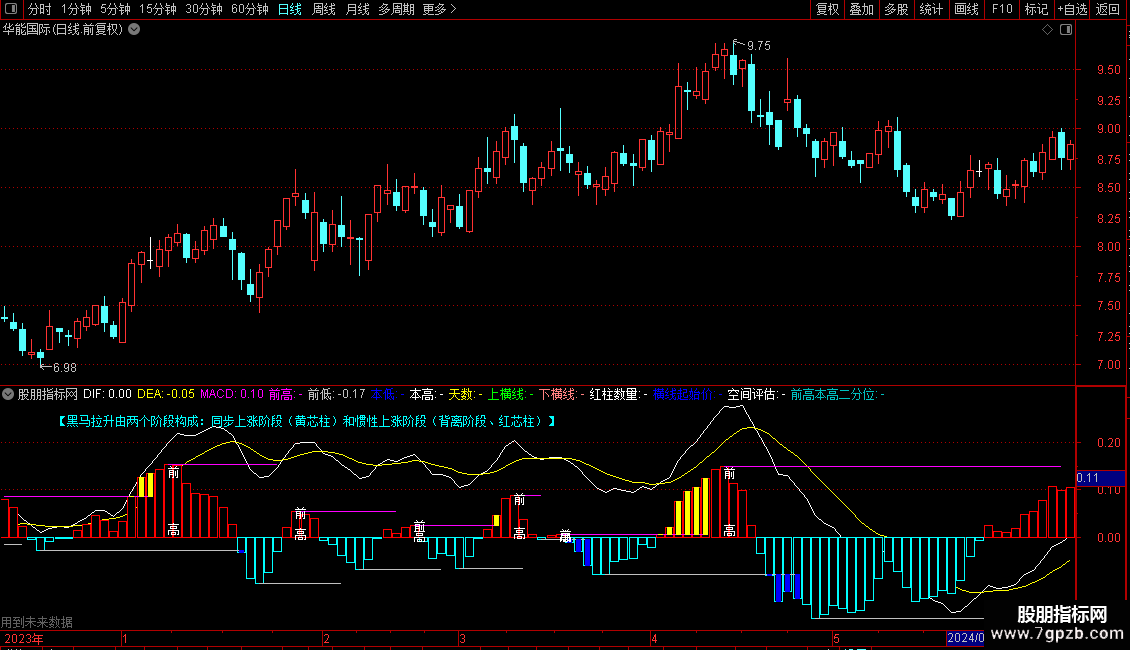Click the 9.50 price axis label

click(1108, 70)
